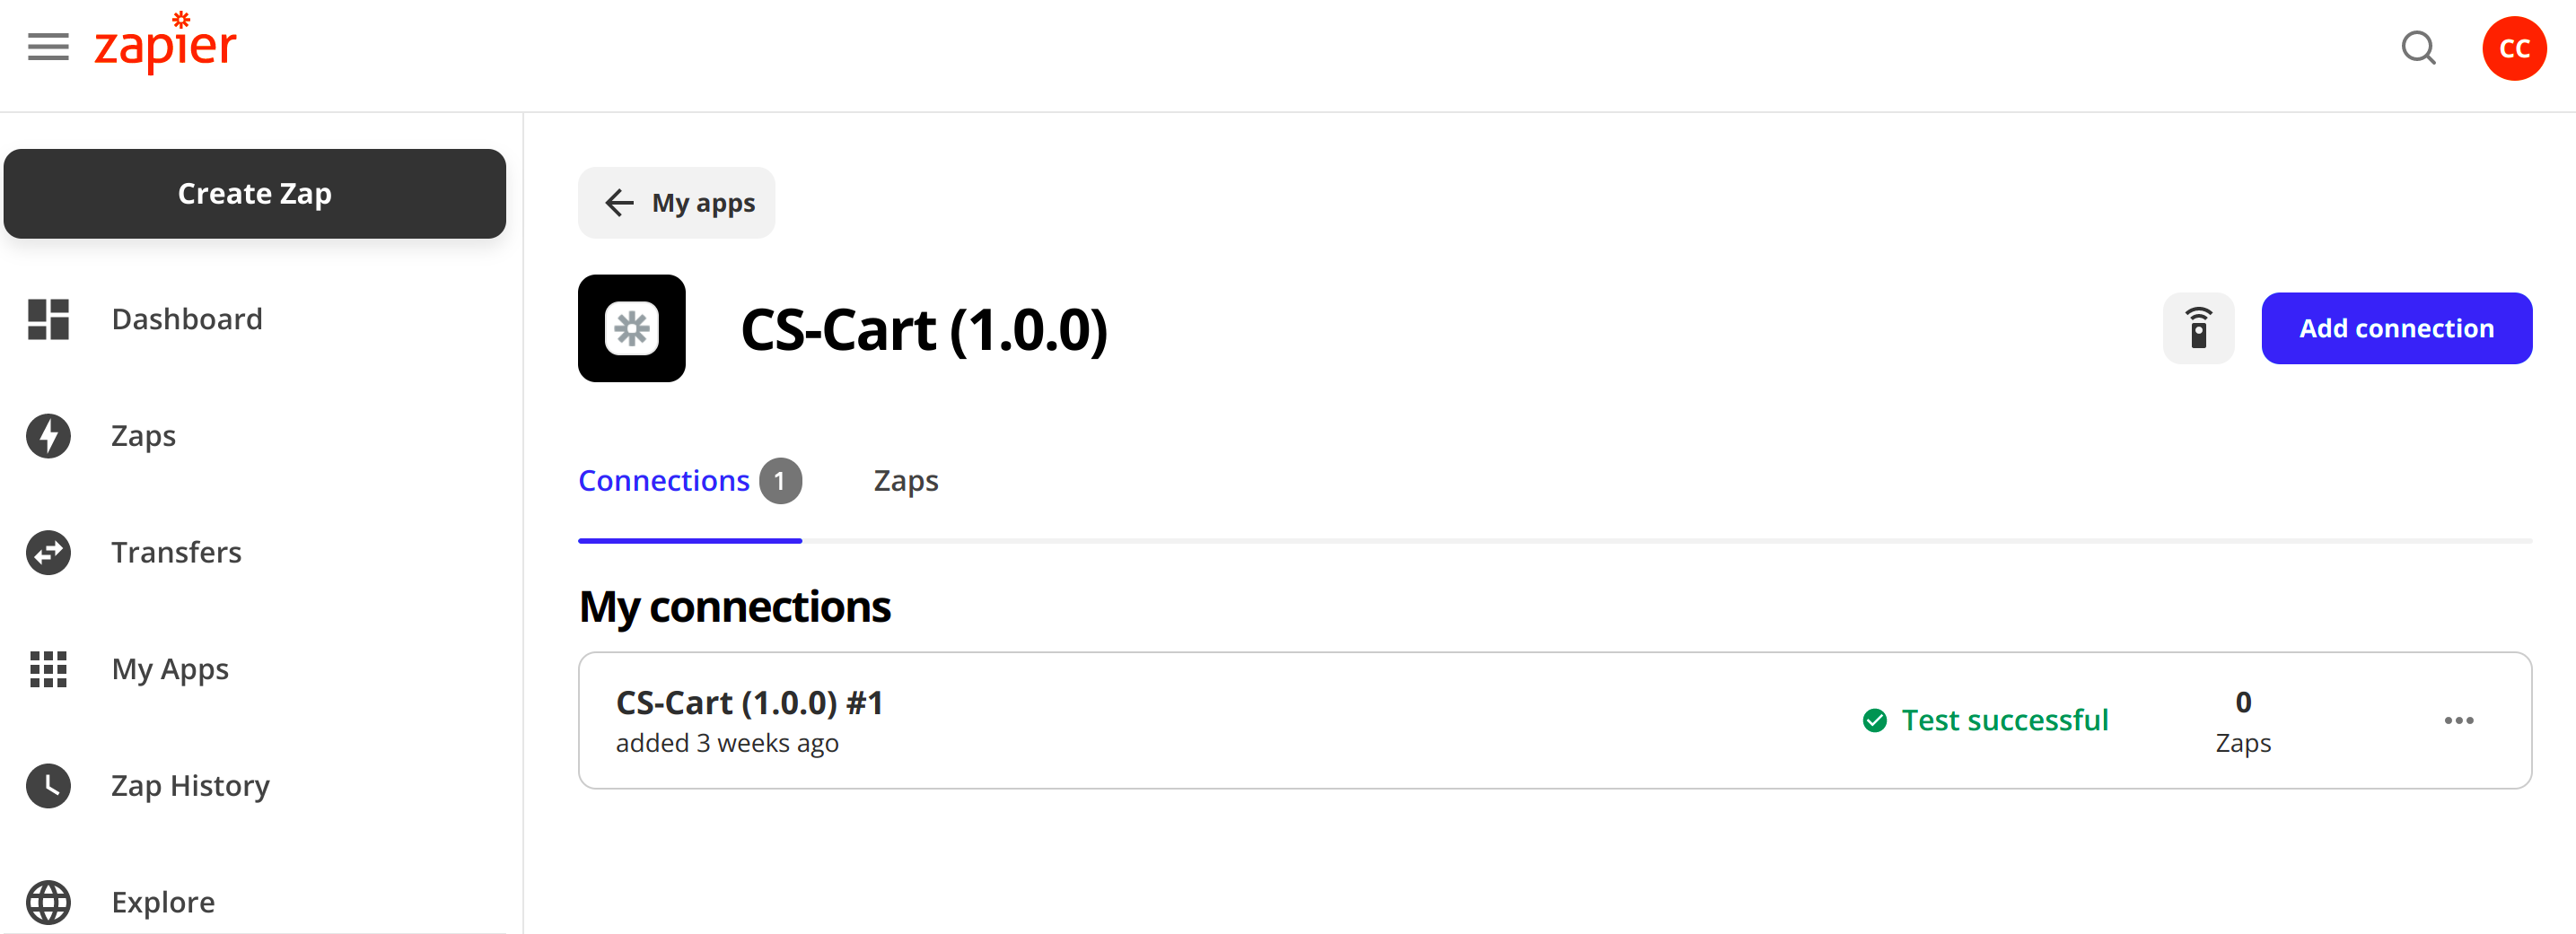
Task: Click the remote control icon button
Action: pos(2198,328)
